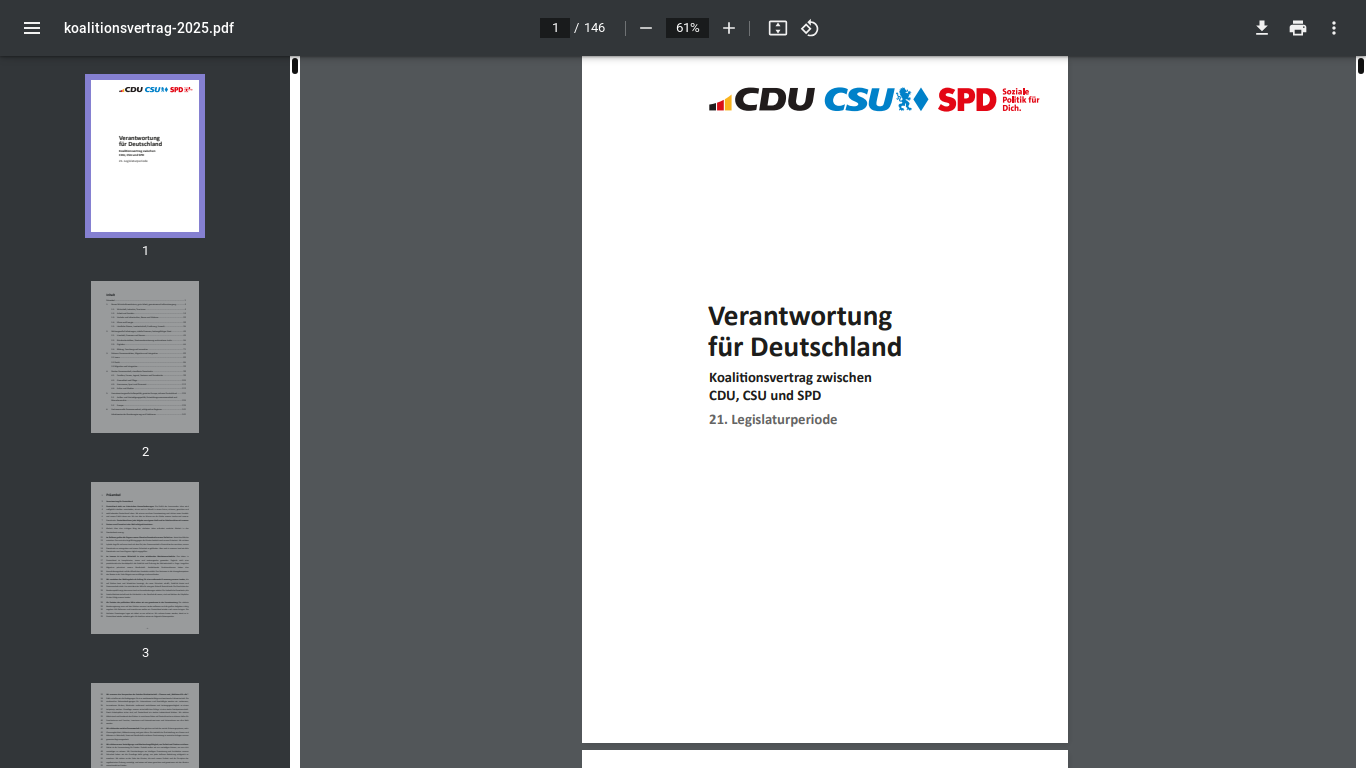
Task: Open the more actions menu
Action: point(1334,28)
